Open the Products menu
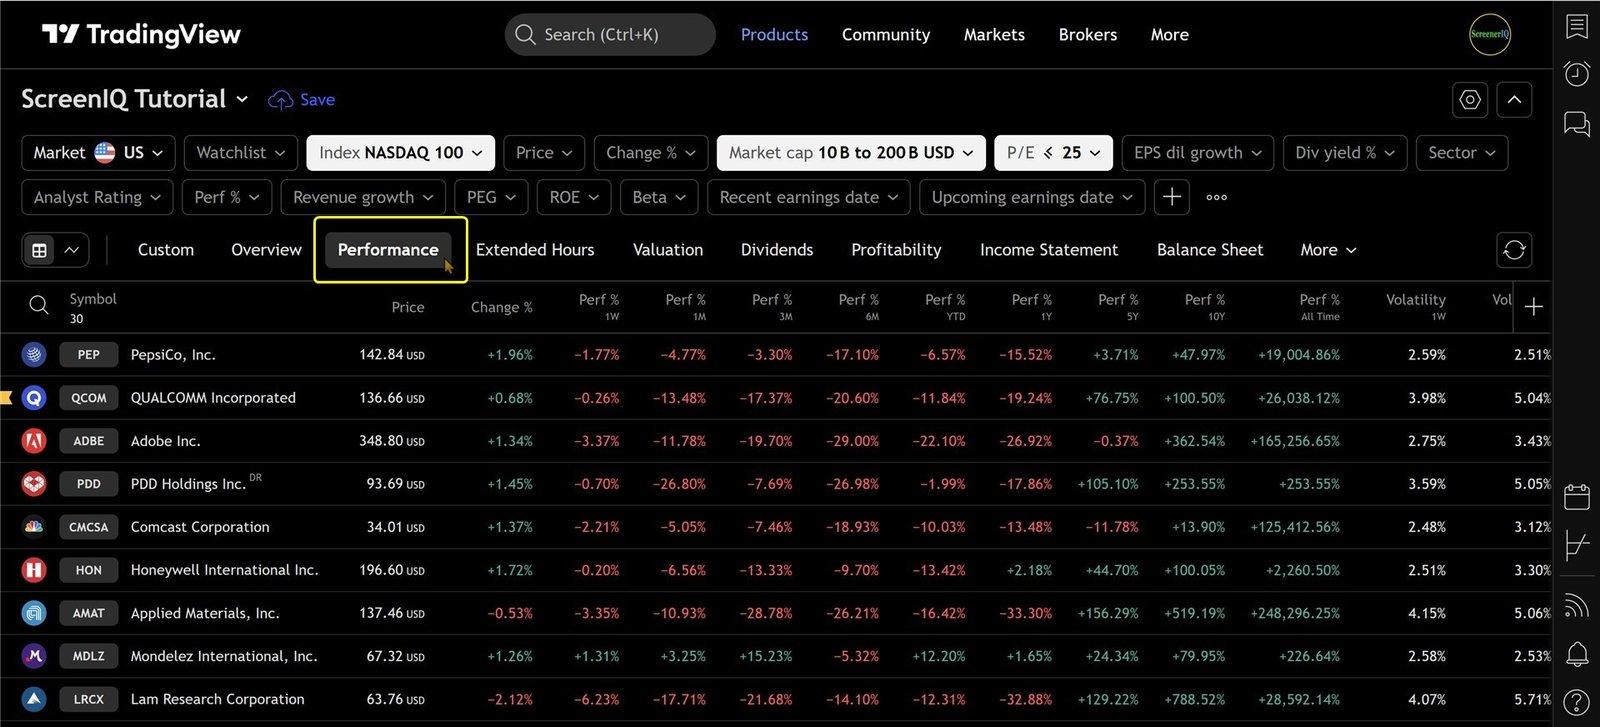The height and width of the screenshot is (727, 1600). pyautogui.click(x=774, y=35)
